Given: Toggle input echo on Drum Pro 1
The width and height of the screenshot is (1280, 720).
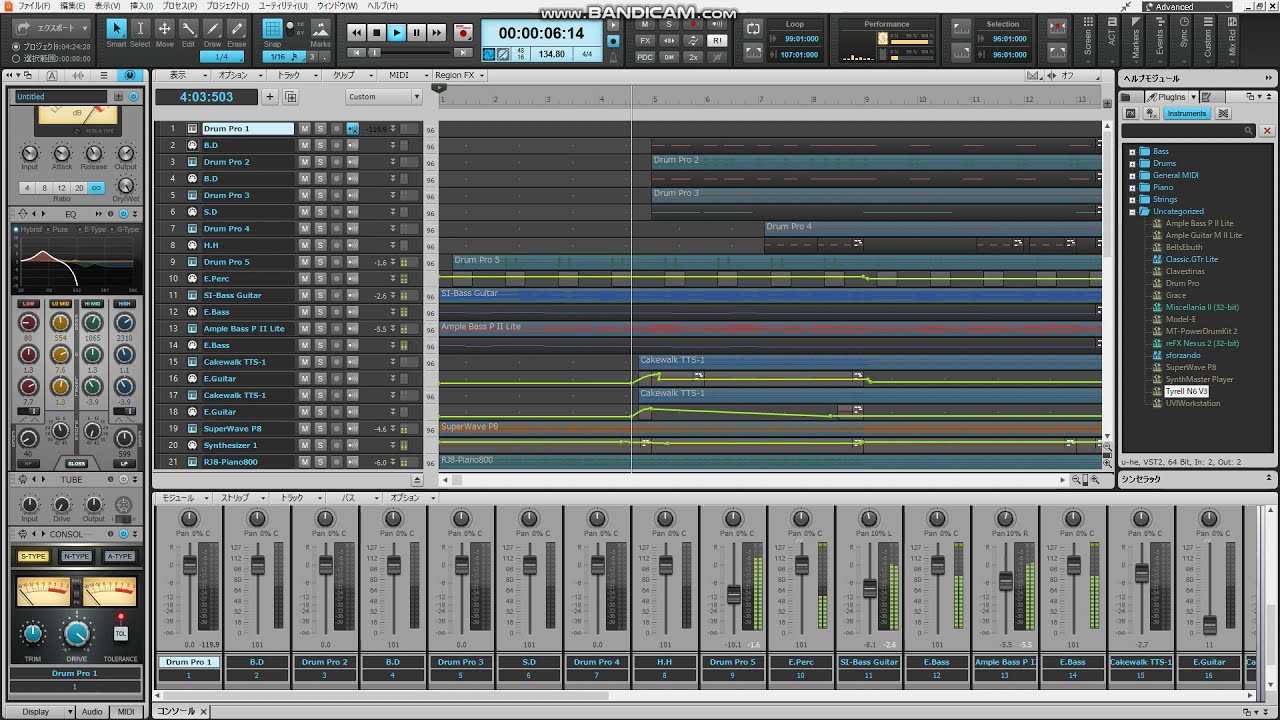Looking at the screenshot, I should click(352, 129).
